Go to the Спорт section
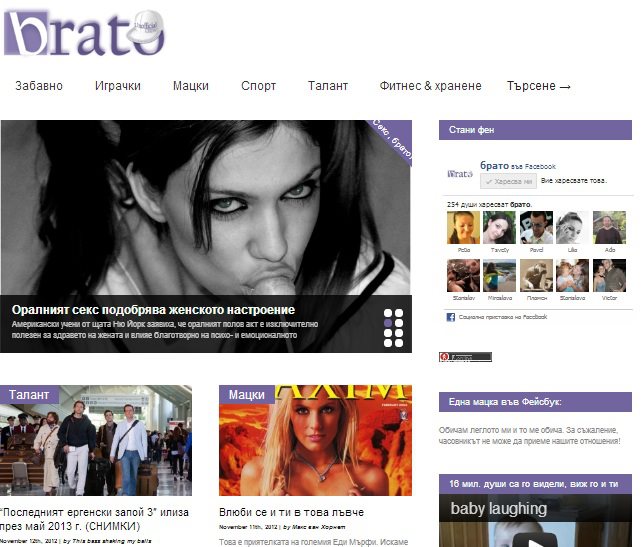 click(x=258, y=86)
